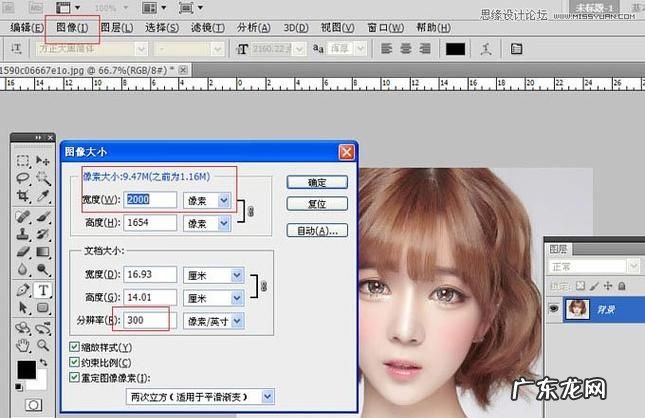Toggle 重定图像像素 checkbox
The width and height of the screenshot is (645, 418).
point(74,377)
